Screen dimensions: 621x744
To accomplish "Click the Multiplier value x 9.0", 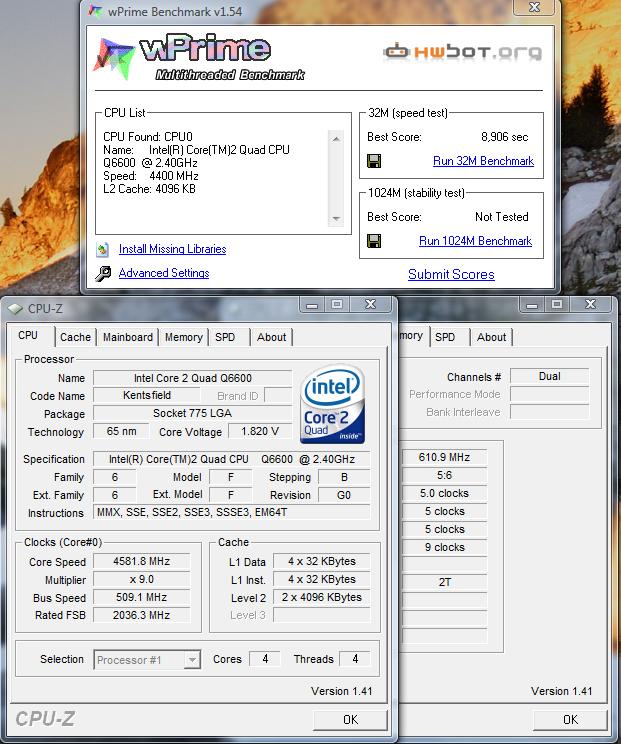I will click(141, 579).
